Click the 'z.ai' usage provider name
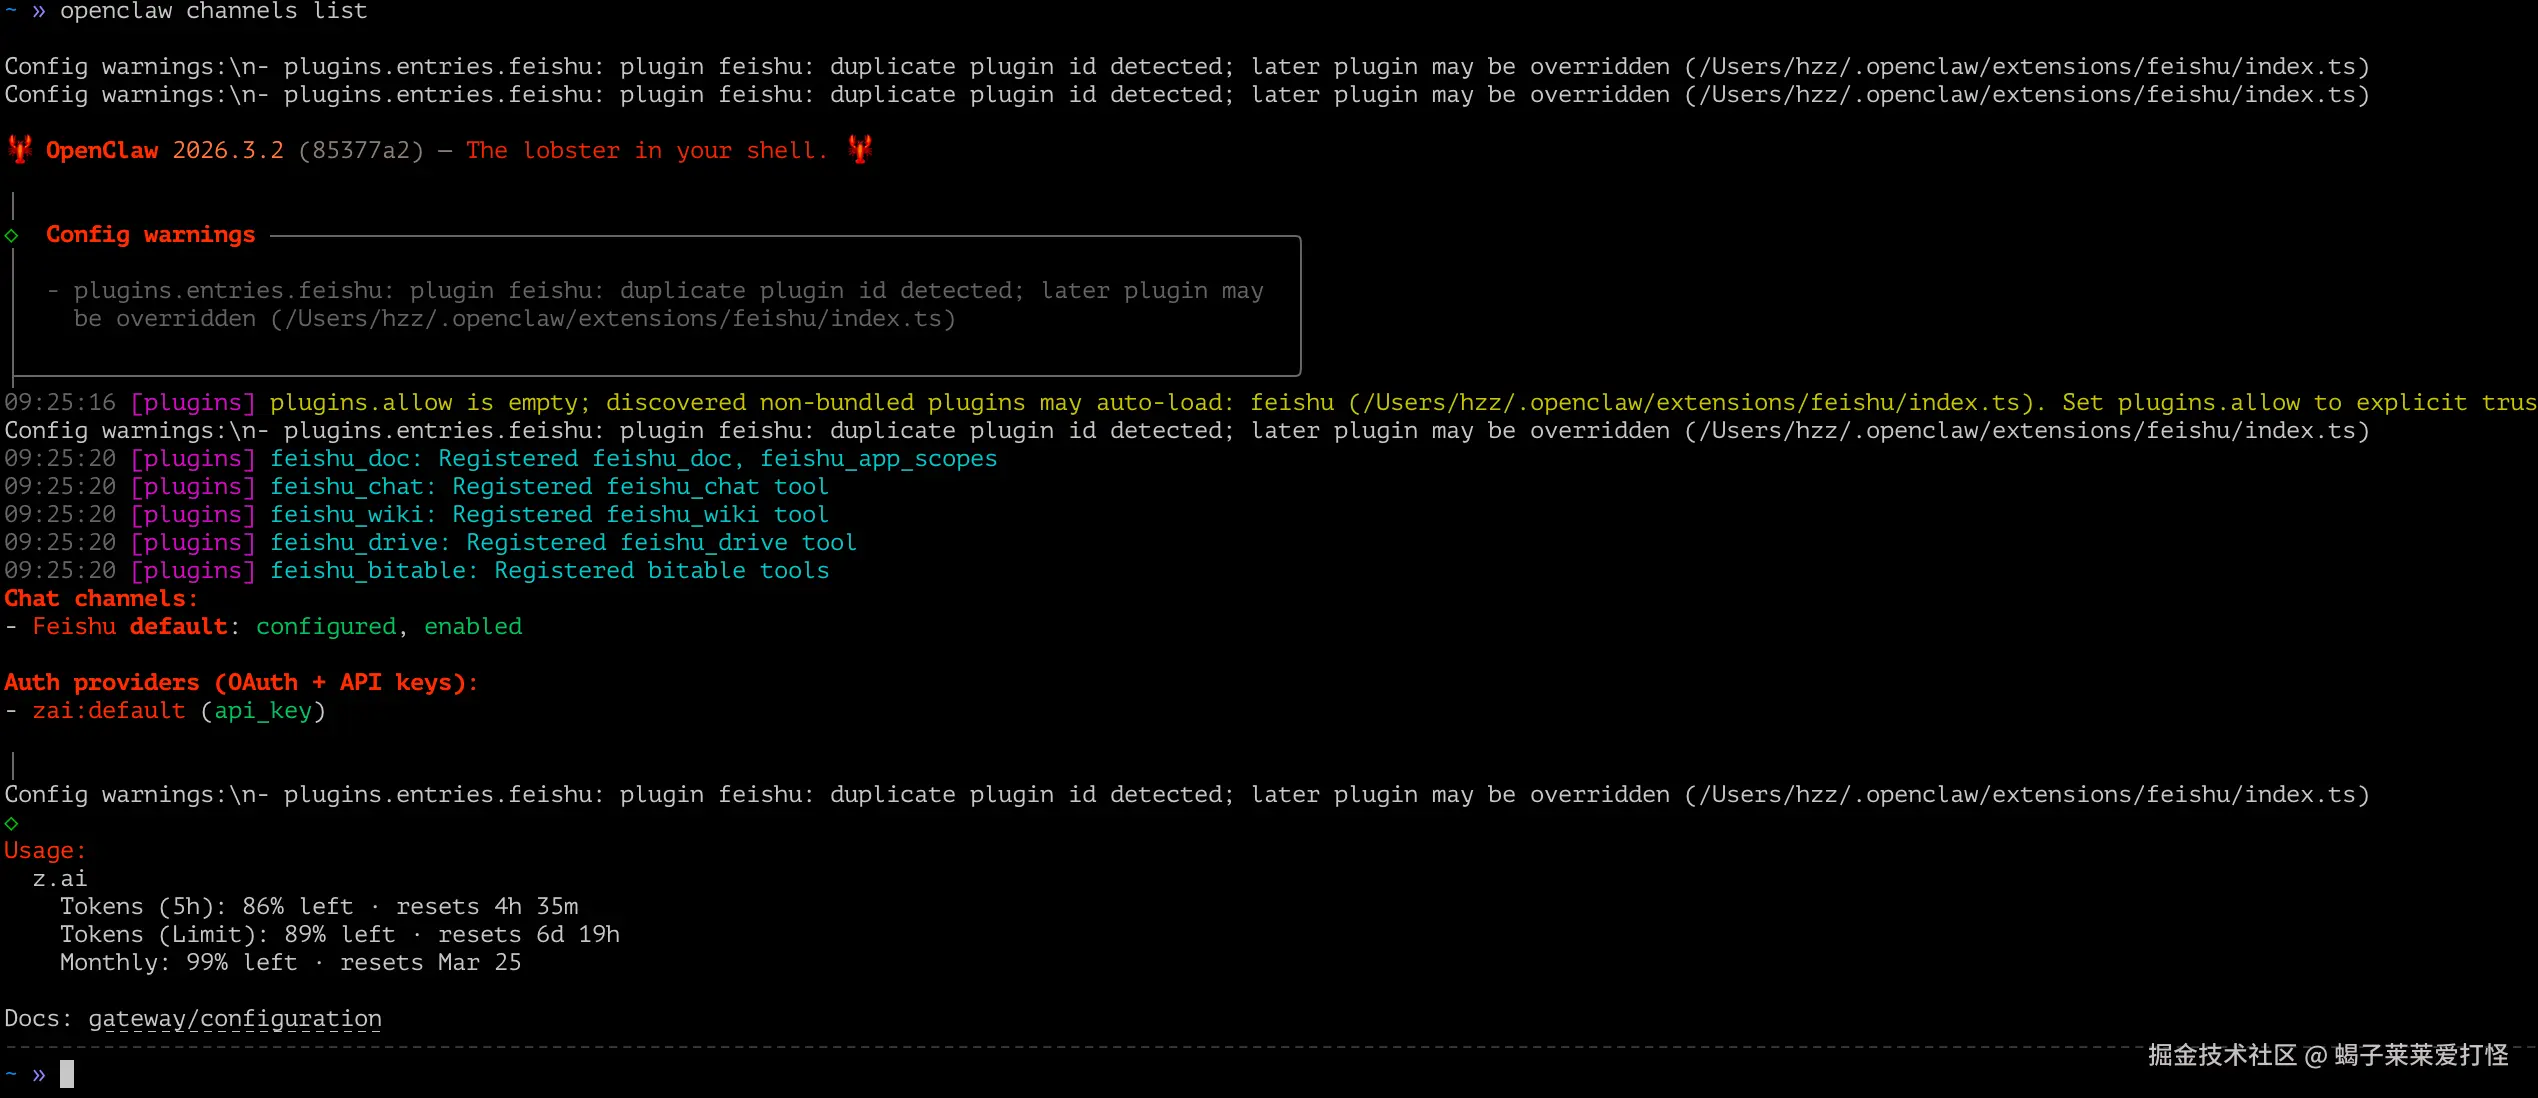The width and height of the screenshot is (2538, 1098). coord(60,879)
